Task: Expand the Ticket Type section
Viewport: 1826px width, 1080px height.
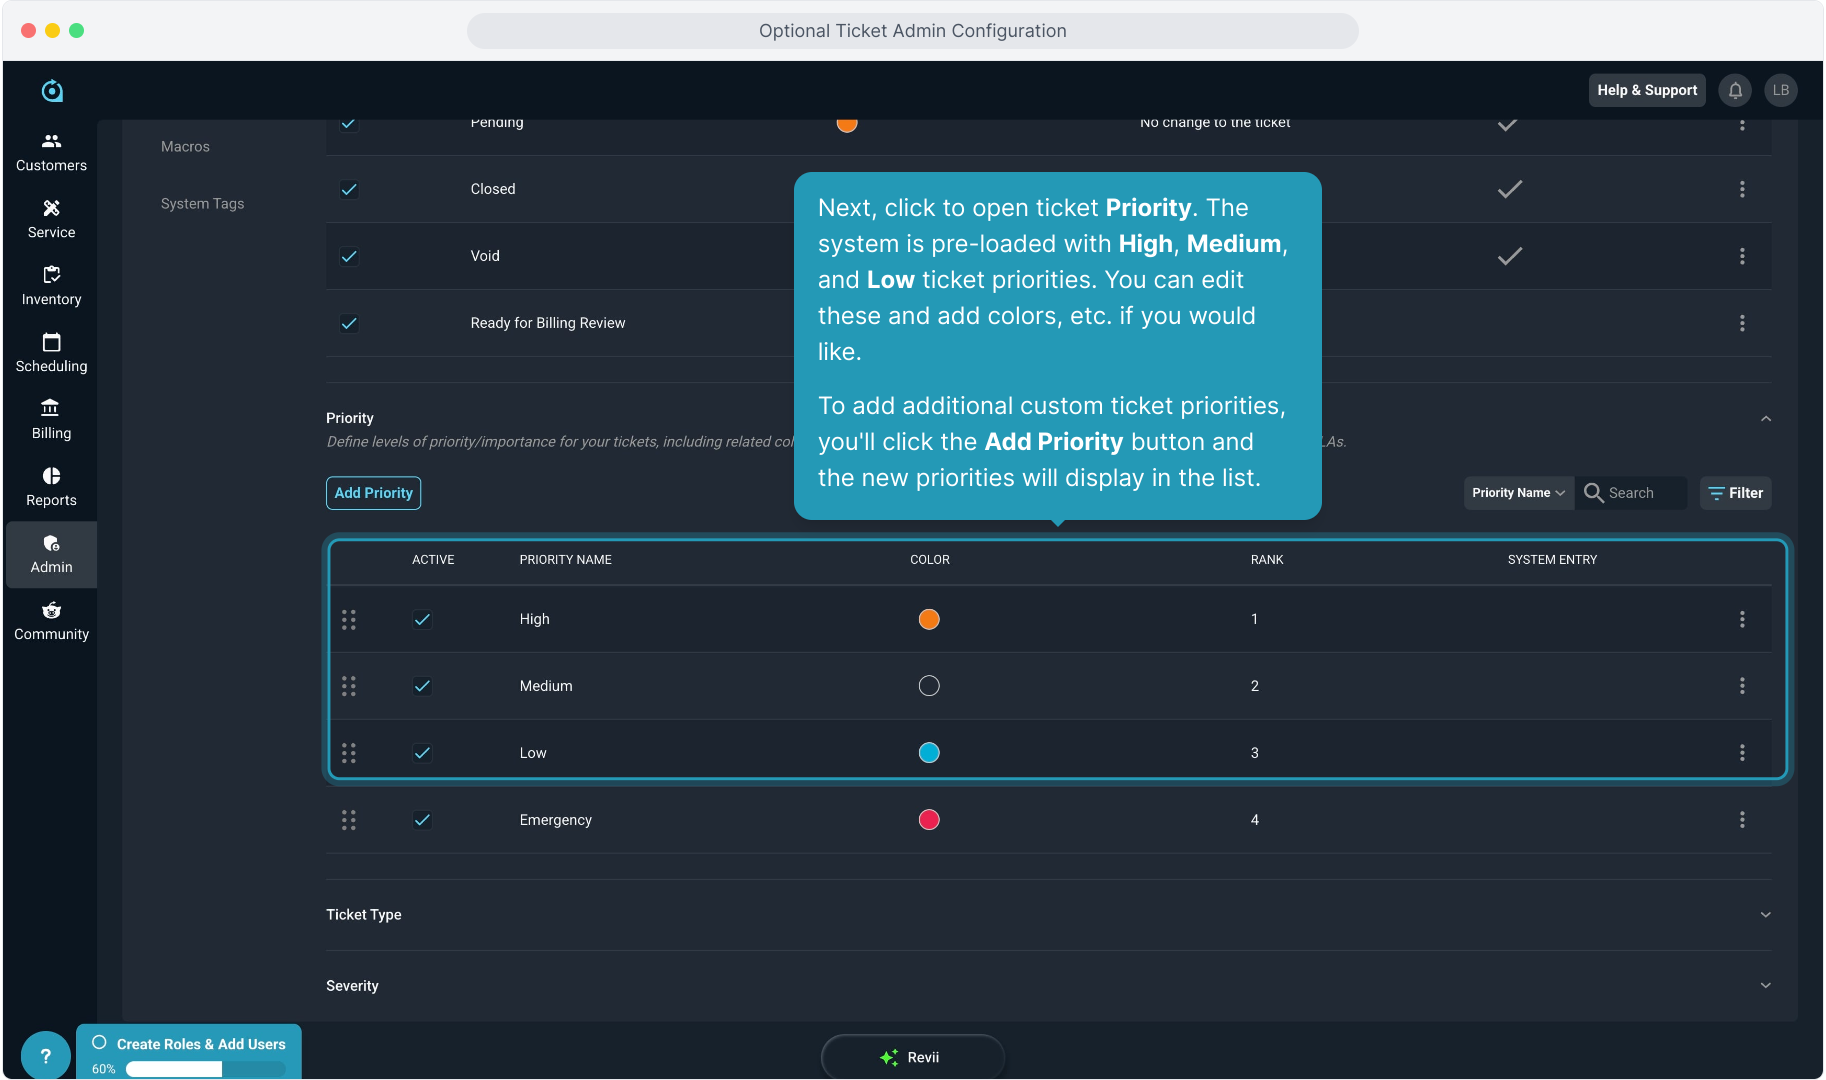Action: point(1765,915)
